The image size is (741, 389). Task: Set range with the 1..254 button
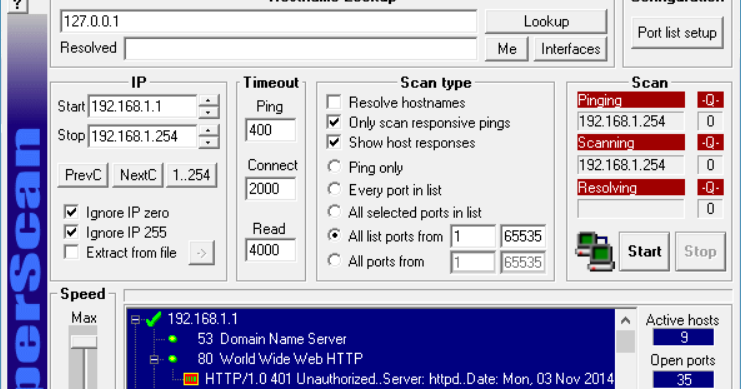click(x=191, y=175)
